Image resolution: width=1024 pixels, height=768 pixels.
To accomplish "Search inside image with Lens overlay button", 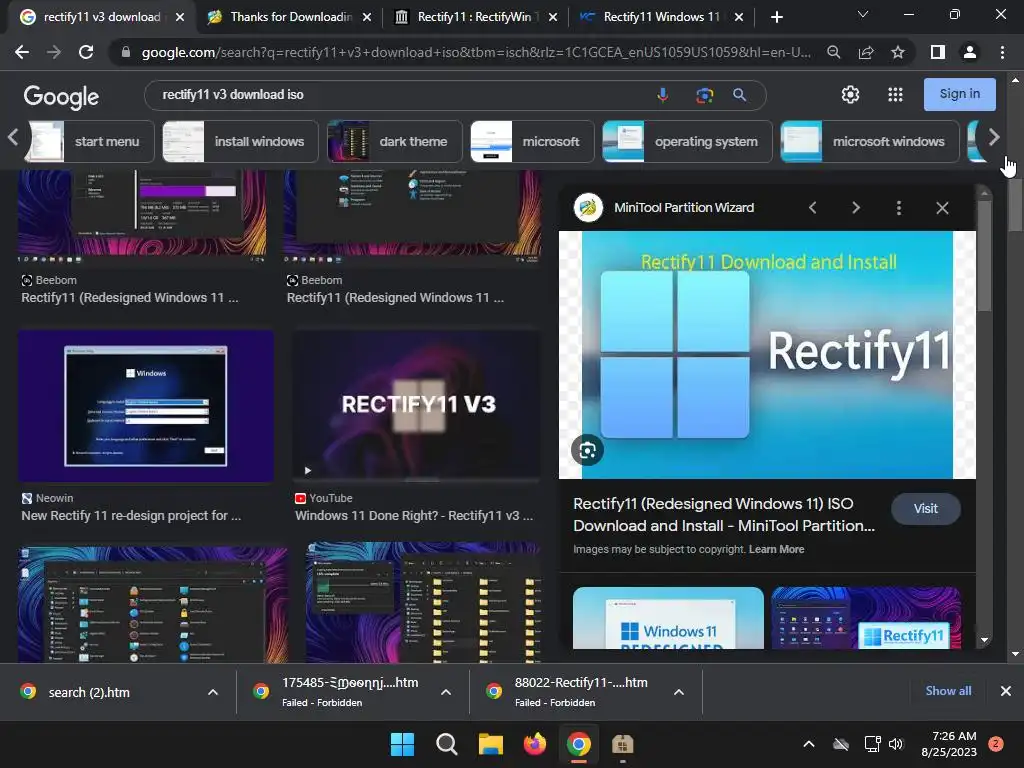I will tap(587, 451).
